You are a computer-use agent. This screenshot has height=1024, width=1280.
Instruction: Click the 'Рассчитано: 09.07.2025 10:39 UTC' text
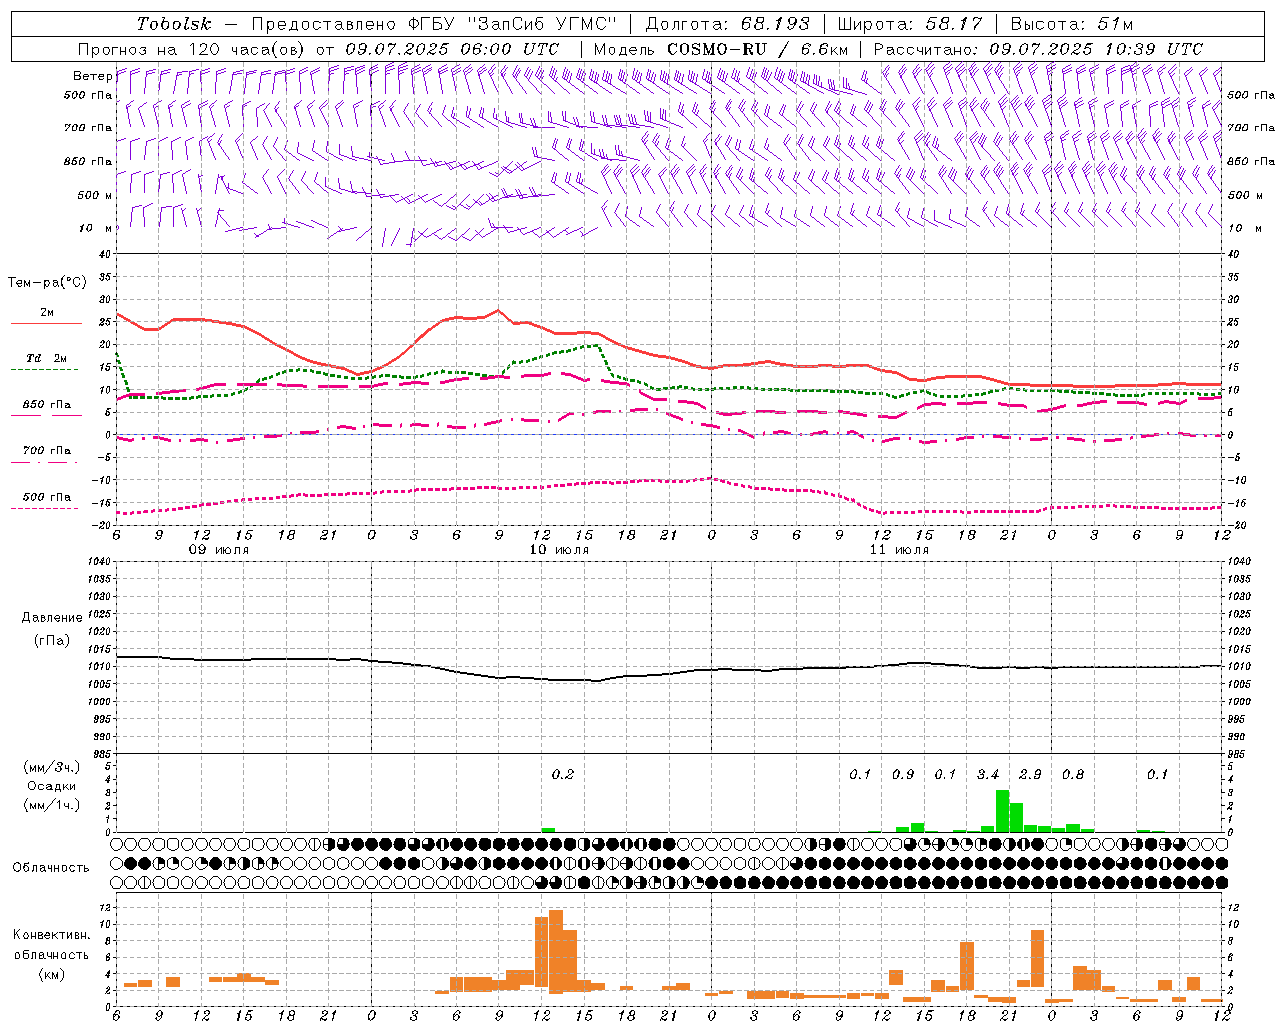(x=1038, y=49)
